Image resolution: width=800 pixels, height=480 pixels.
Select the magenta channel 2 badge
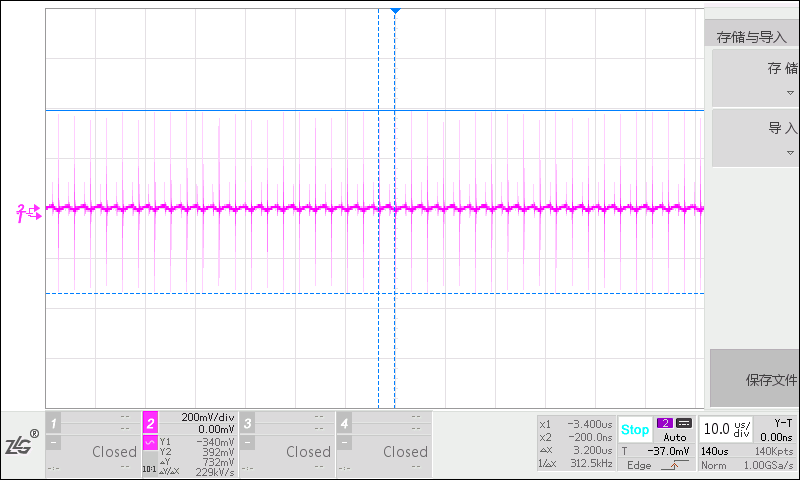point(150,421)
